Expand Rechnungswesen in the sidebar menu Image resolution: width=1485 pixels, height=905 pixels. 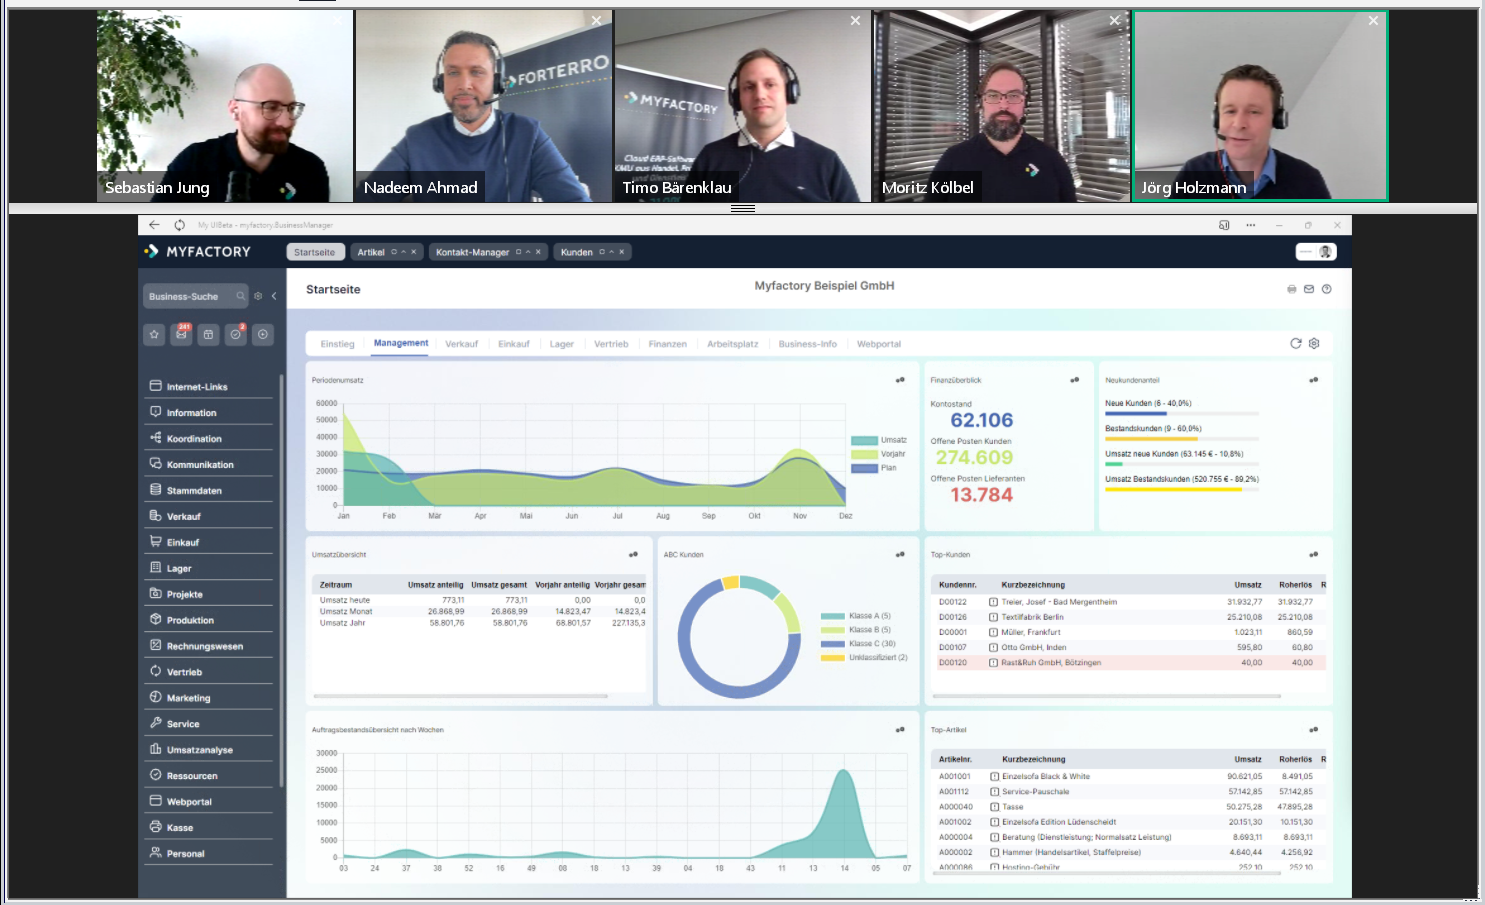tap(209, 646)
